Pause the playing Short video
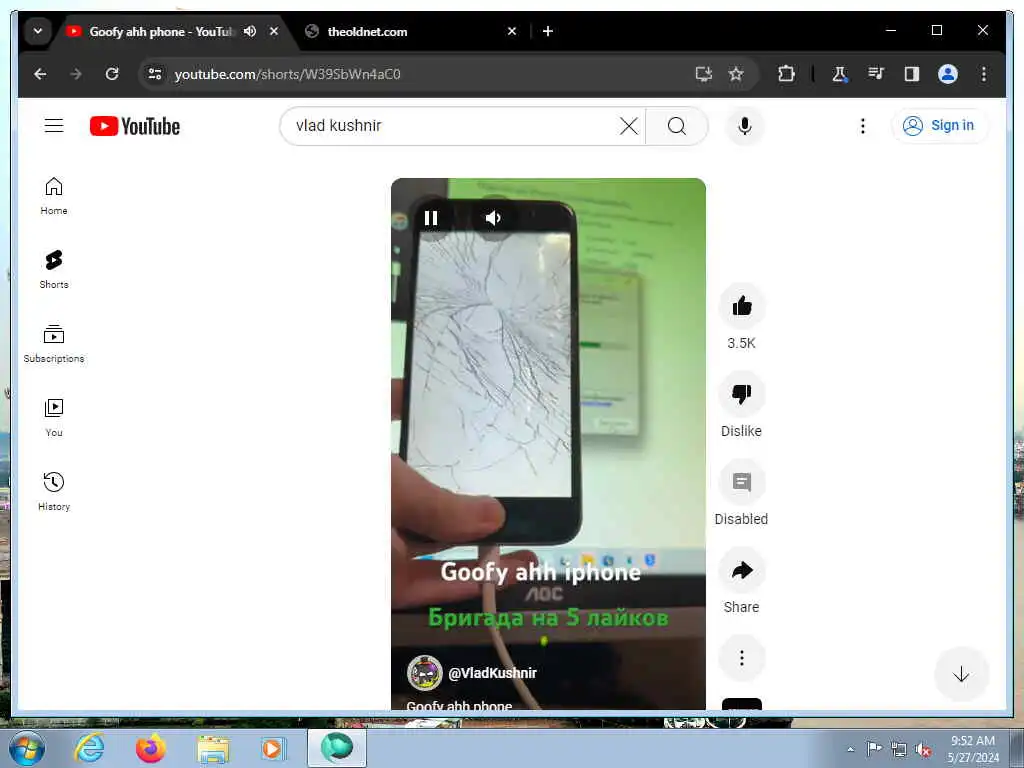Viewport: 1024px width, 768px height. click(x=431, y=218)
